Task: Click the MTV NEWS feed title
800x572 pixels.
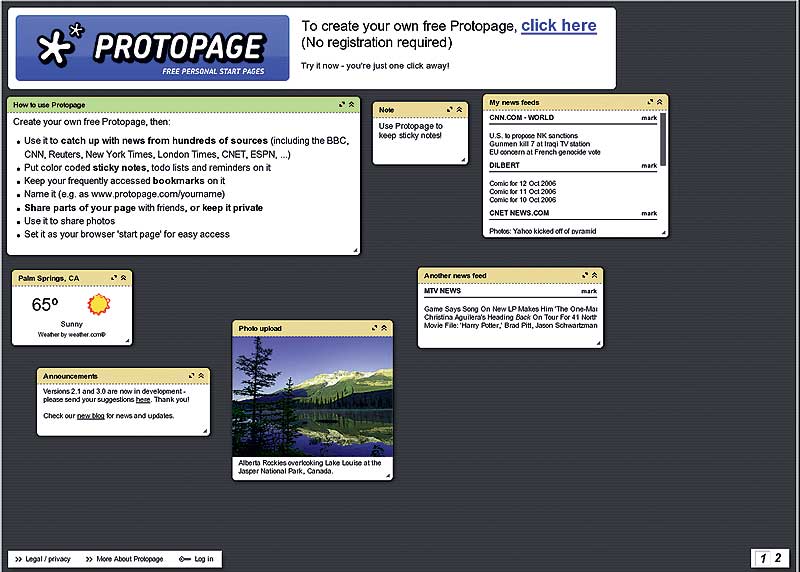Action: [442, 291]
